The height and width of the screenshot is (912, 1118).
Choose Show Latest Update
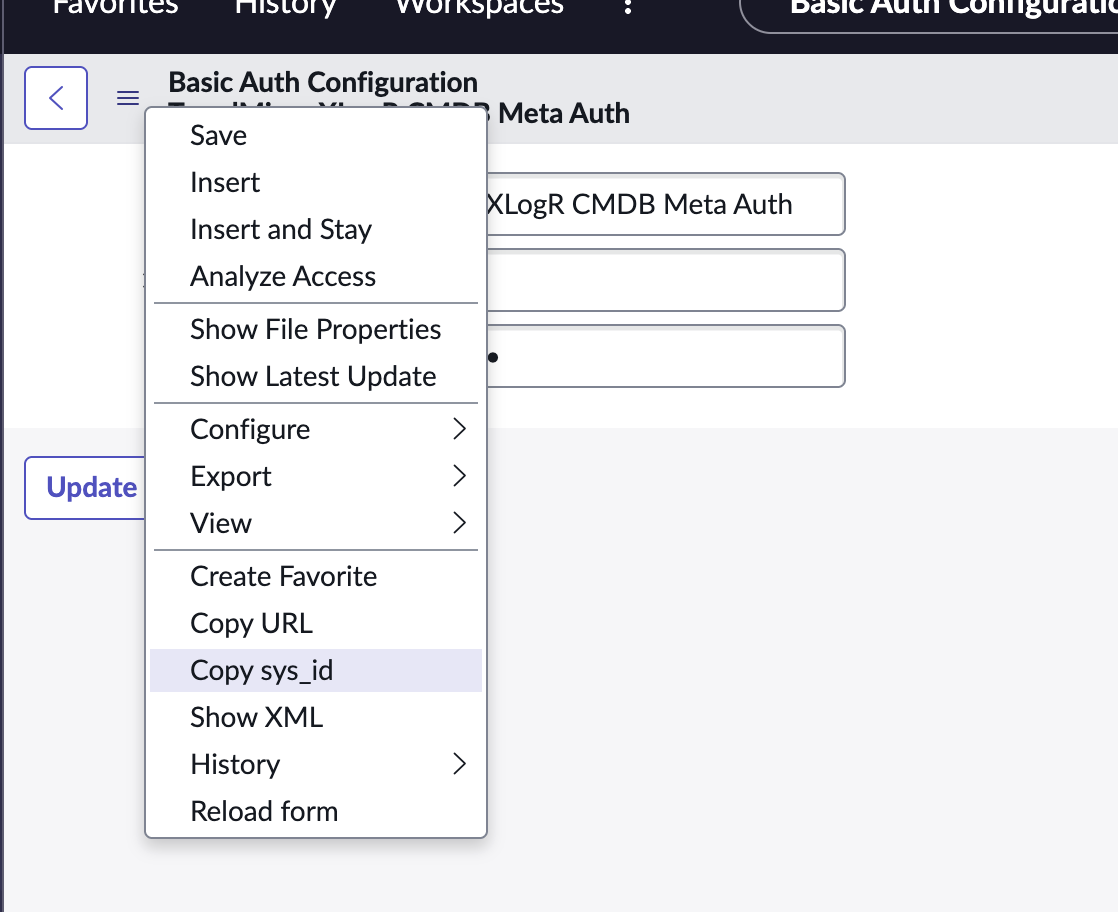click(x=313, y=376)
